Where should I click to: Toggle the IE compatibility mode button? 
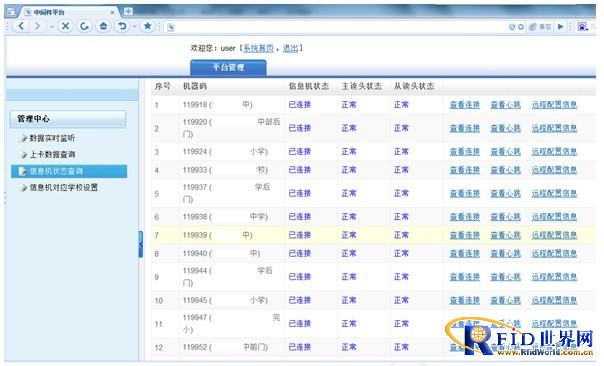pyautogui.click(x=540, y=27)
